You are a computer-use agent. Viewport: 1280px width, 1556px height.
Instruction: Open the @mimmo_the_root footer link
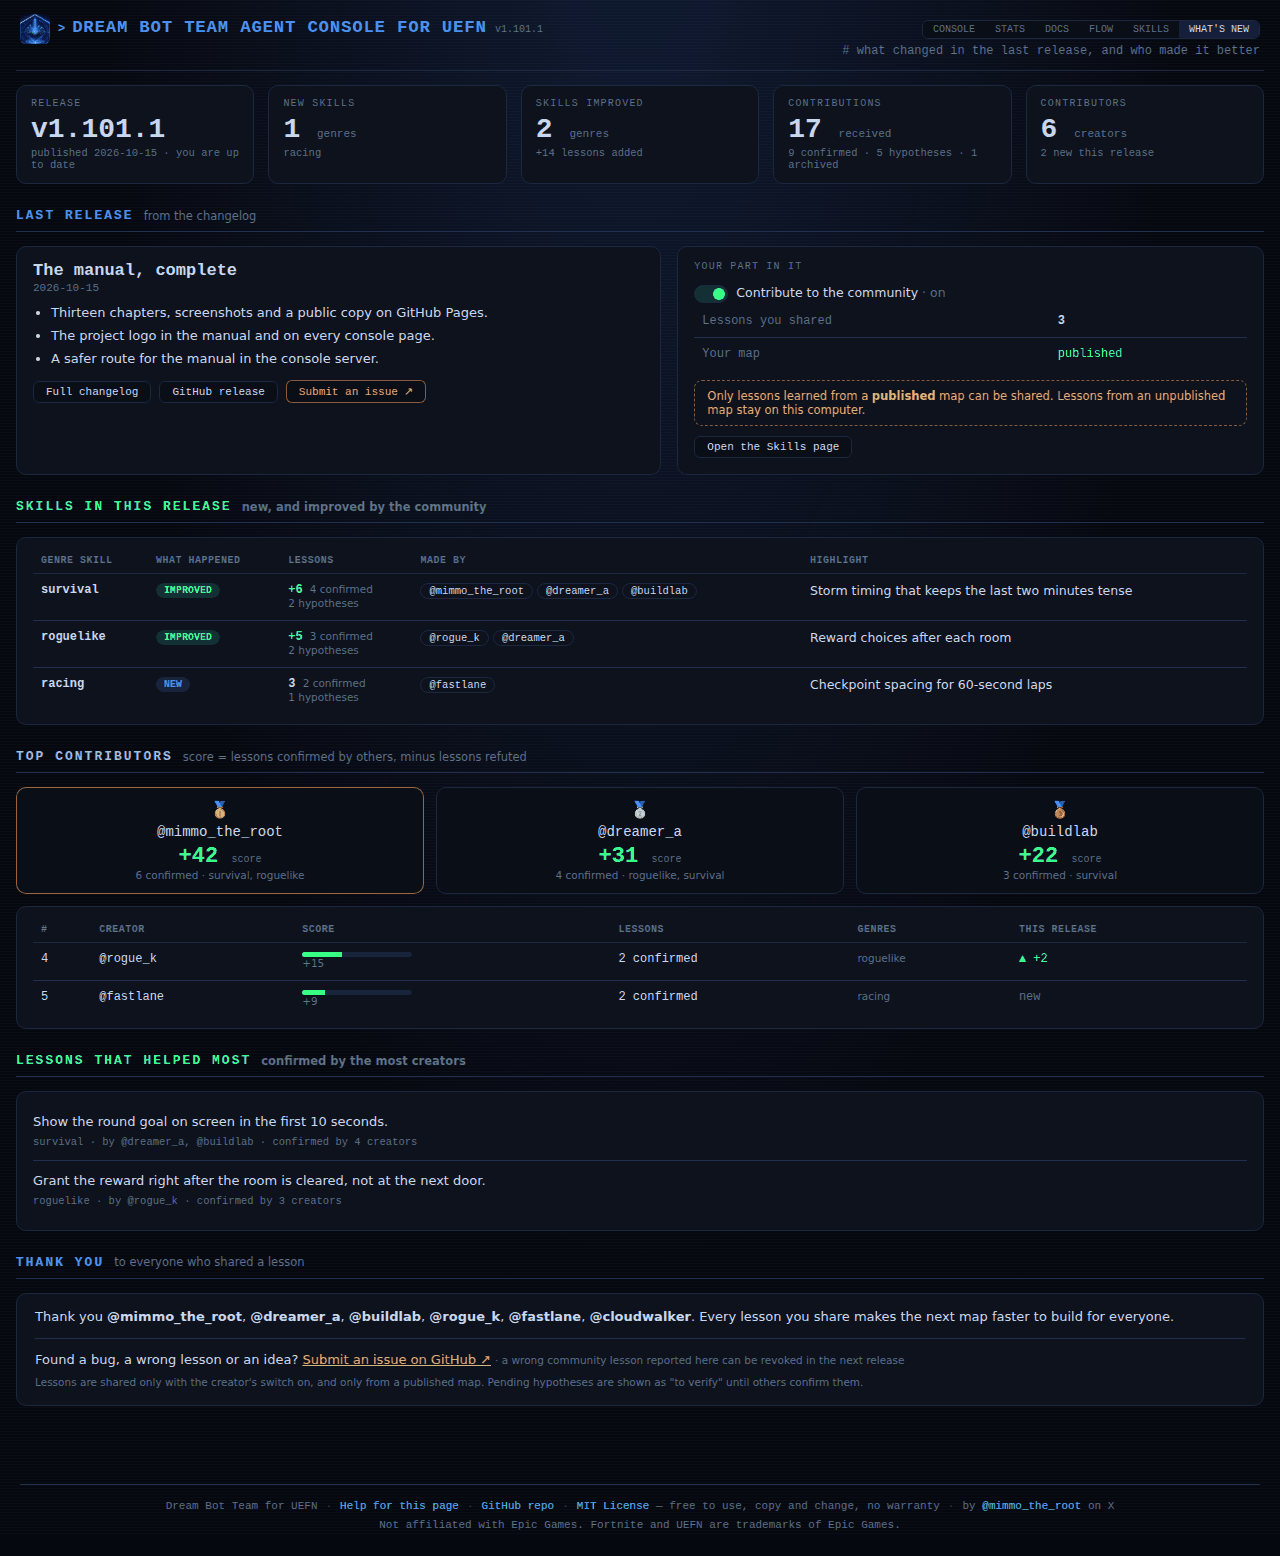(1031, 1506)
